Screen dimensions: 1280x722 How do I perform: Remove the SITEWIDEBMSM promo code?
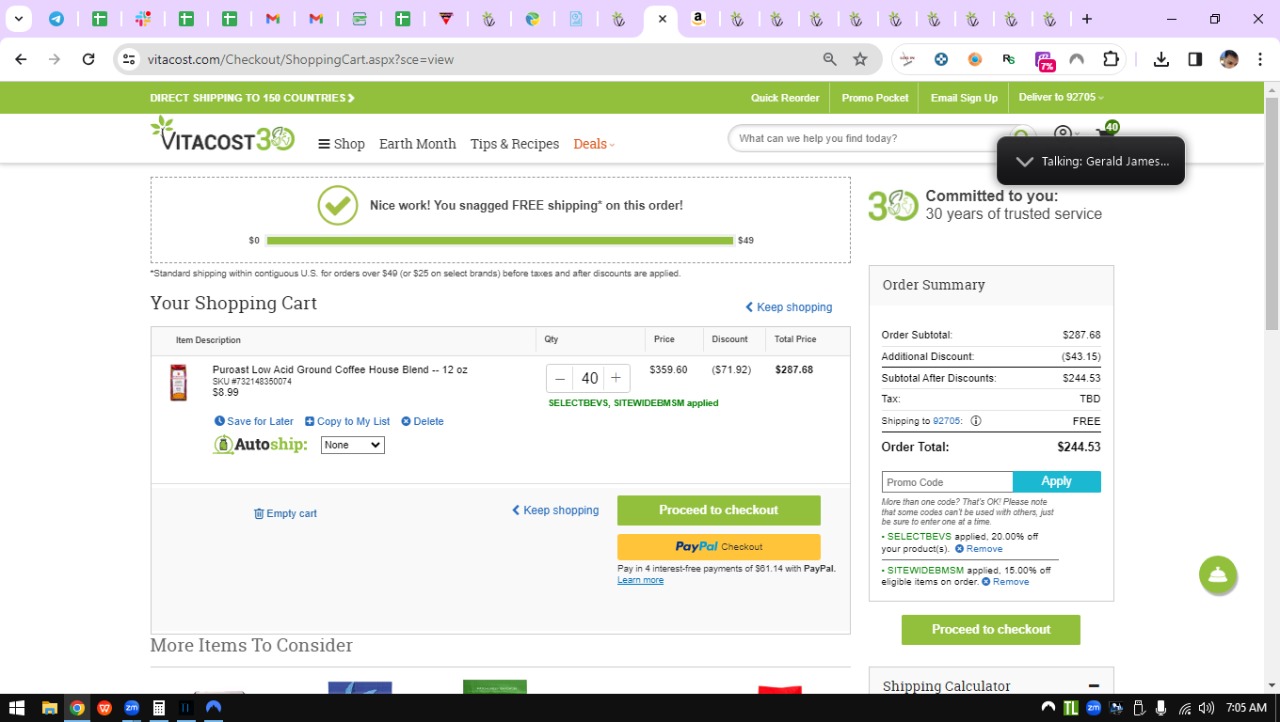point(1005,582)
